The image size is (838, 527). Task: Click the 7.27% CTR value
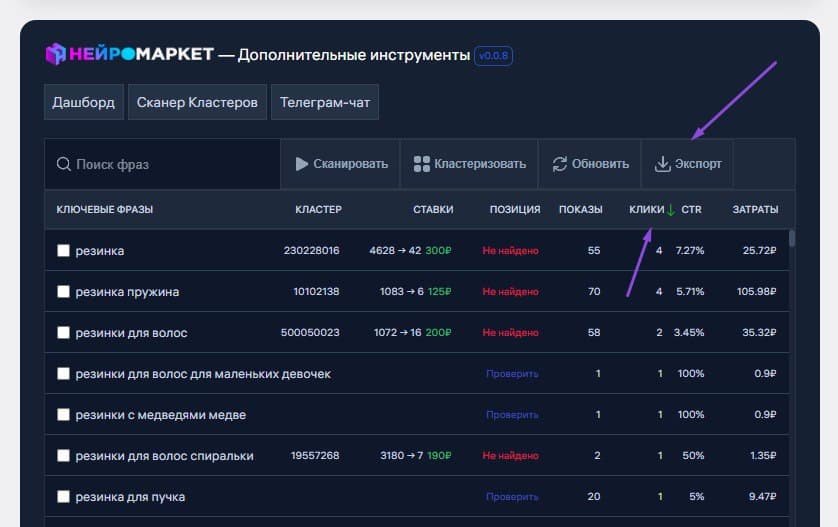click(690, 251)
